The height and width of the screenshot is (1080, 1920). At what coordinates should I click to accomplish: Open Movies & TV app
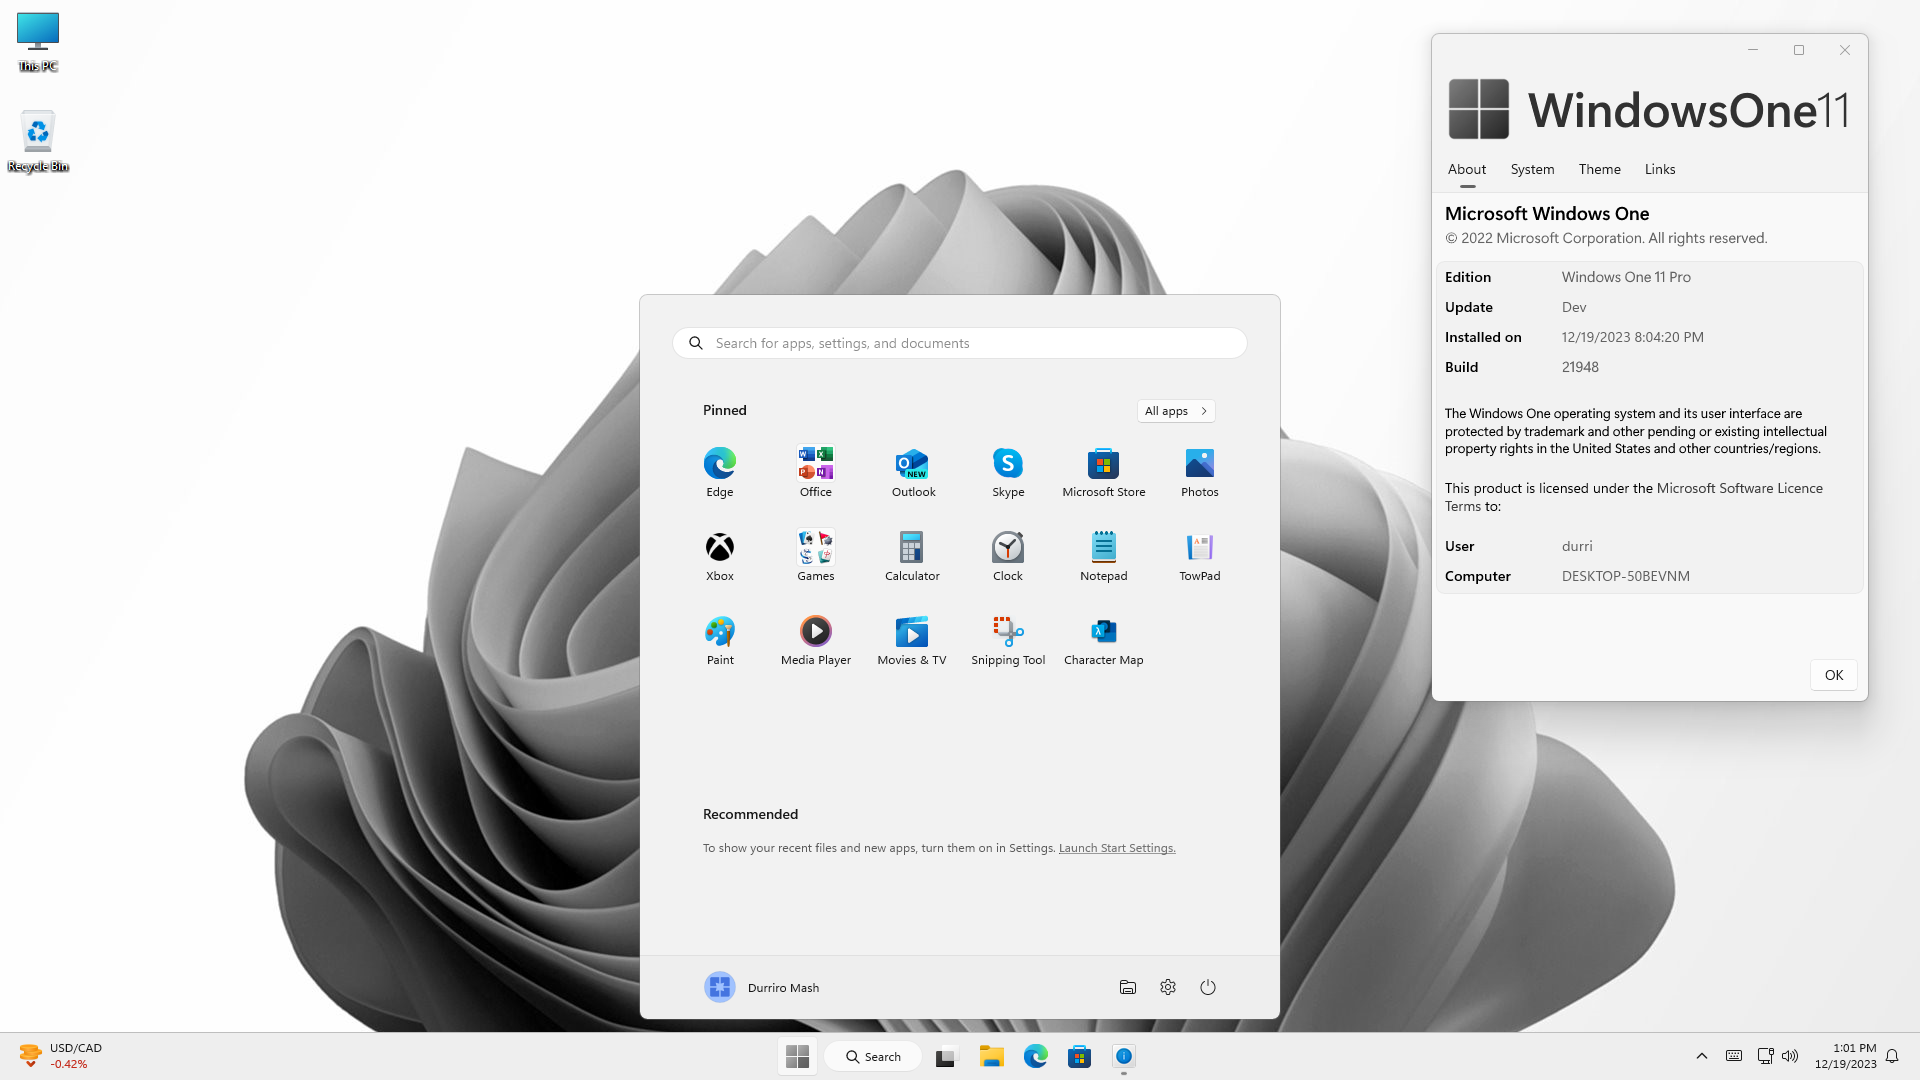point(912,640)
